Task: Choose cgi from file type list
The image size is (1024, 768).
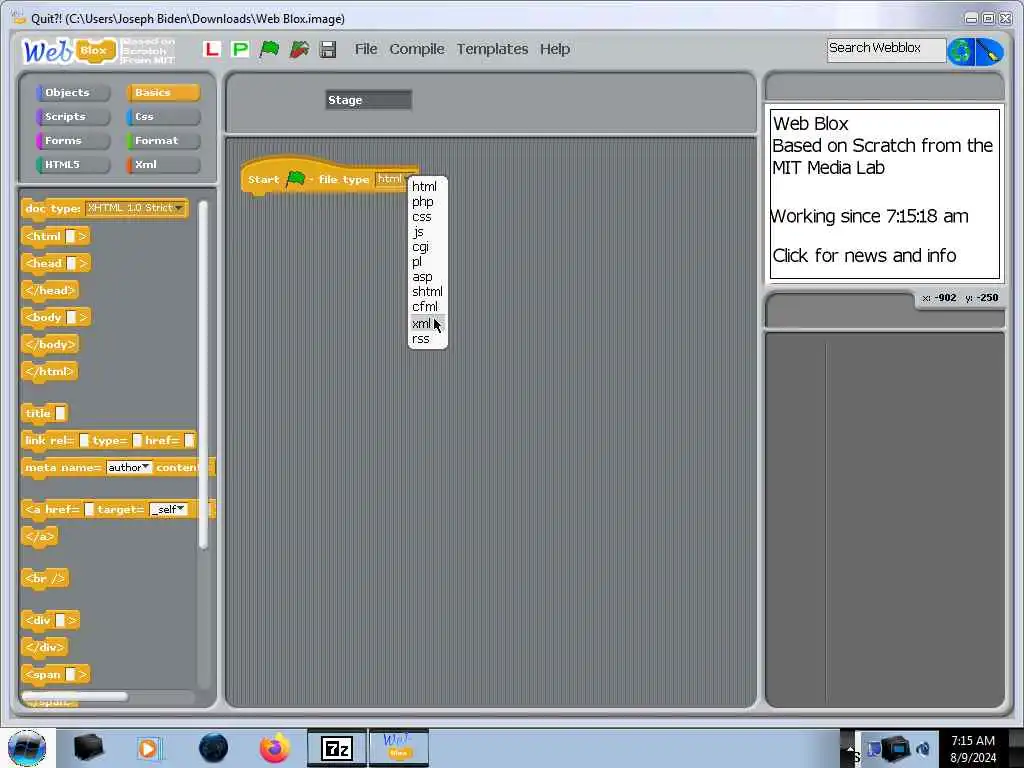Action: [421, 247]
